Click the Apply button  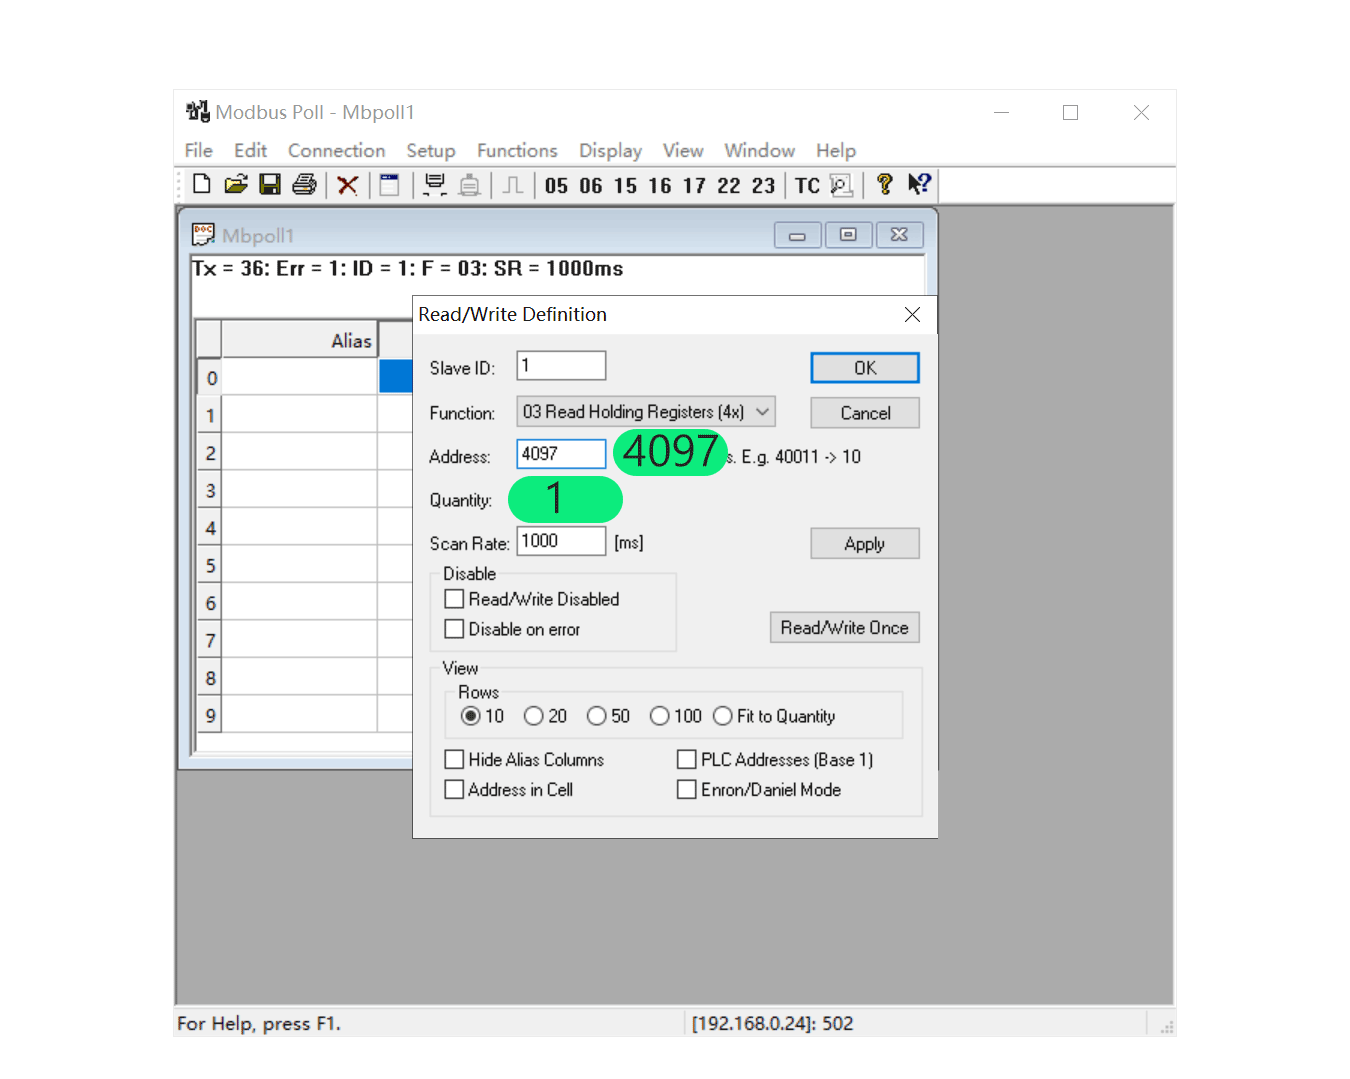click(864, 543)
